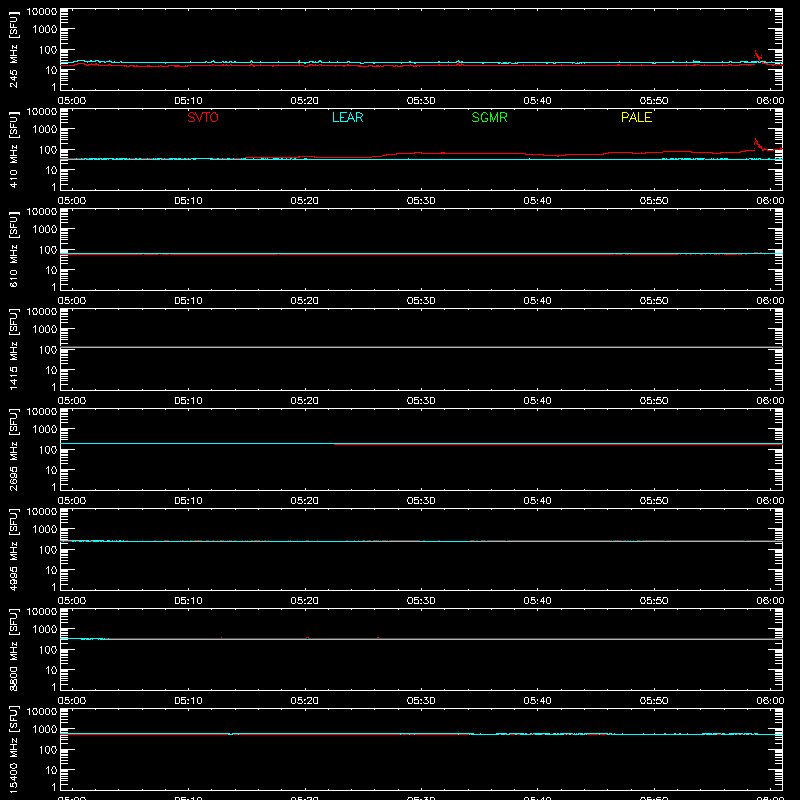The width and height of the screenshot is (800, 800).
Task: Select the '4995 MHz [SFU]' axis title
Action: (13, 549)
